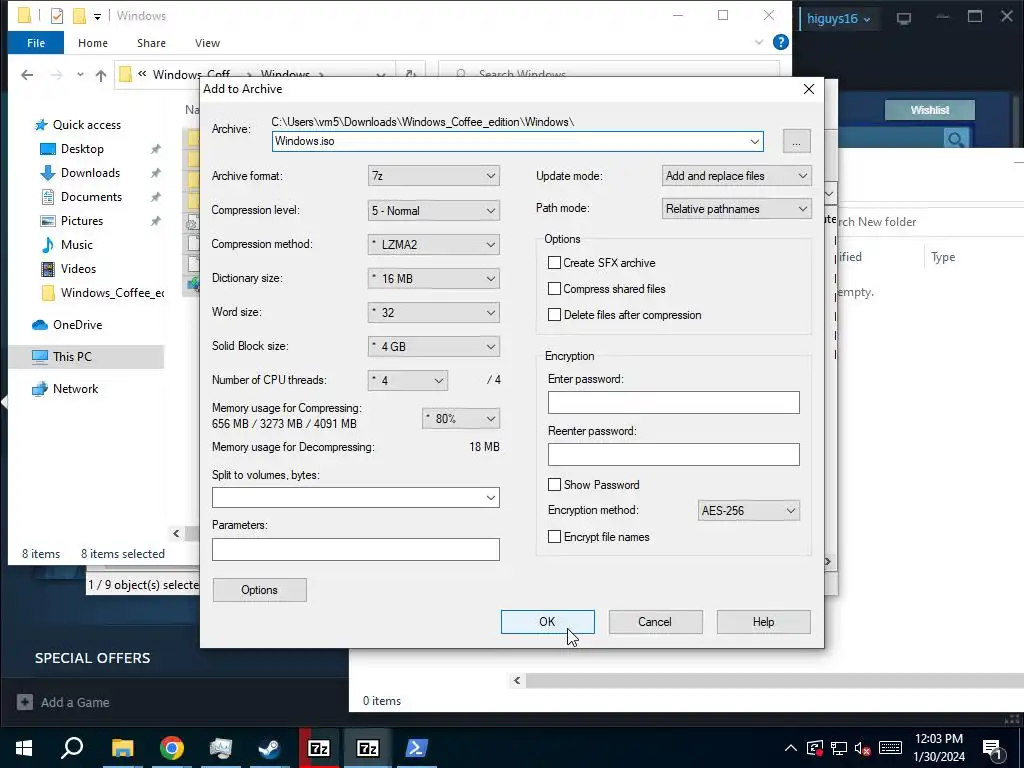Click Enter password field
Viewport: 1024px width, 768px height.
point(673,402)
